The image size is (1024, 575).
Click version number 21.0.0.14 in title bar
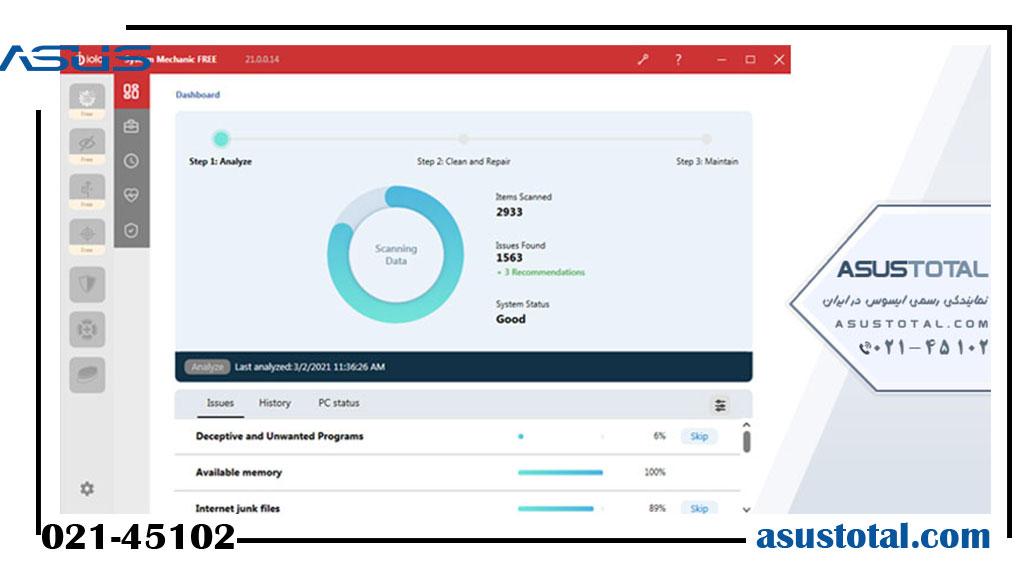[262, 59]
